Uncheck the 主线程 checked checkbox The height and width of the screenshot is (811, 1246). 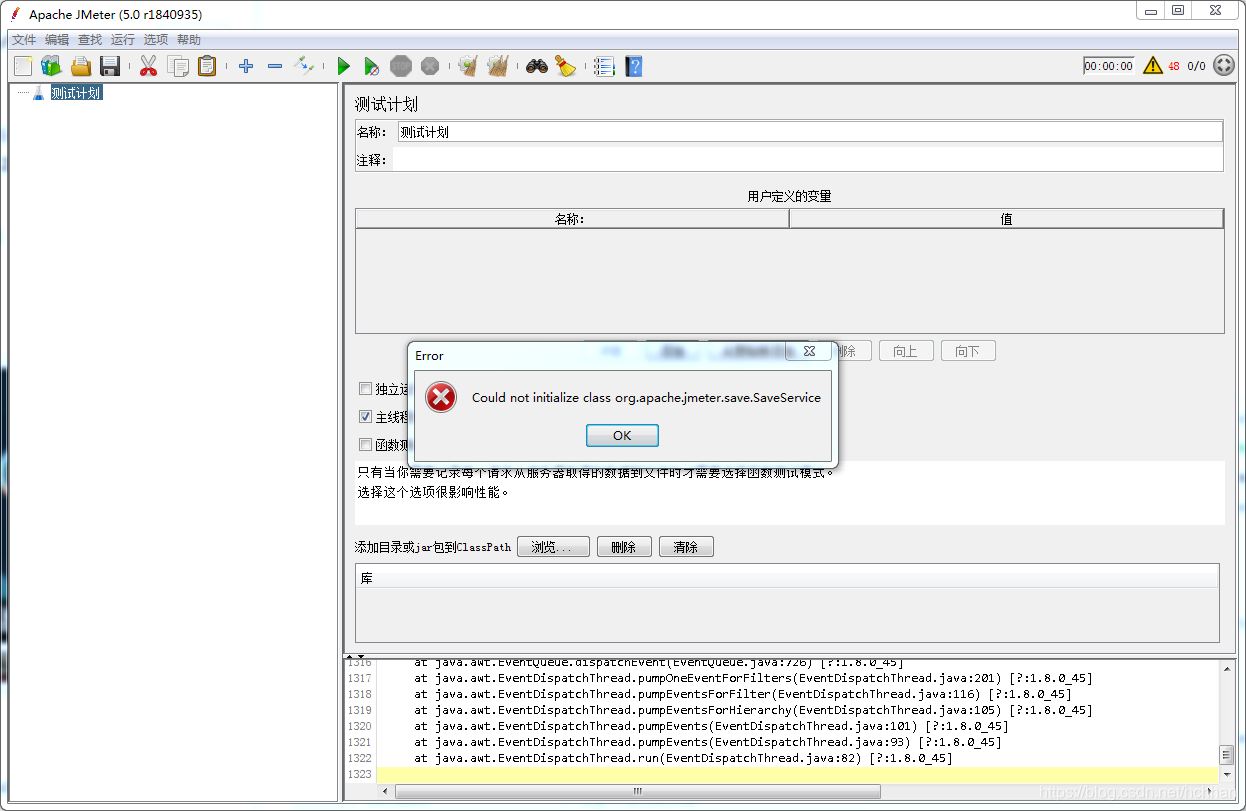click(x=365, y=417)
